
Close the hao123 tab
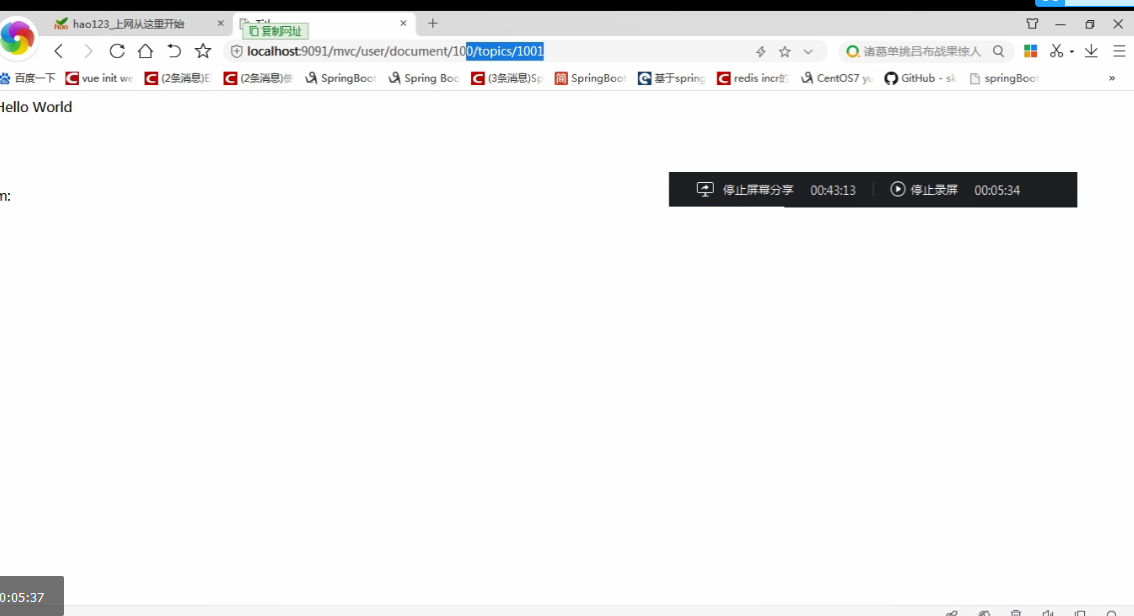221,23
